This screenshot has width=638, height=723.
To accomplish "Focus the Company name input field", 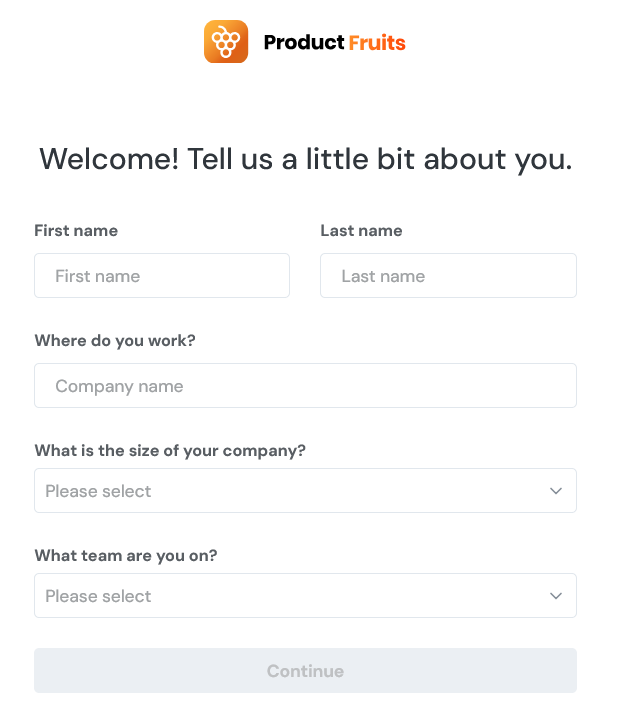I will (305, 385).
